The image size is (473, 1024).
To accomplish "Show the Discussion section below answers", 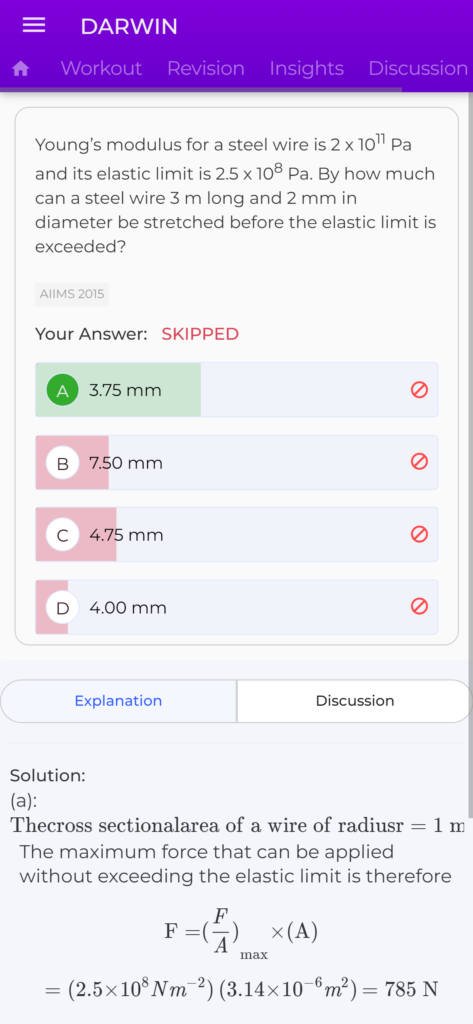I will pos(355,701).
